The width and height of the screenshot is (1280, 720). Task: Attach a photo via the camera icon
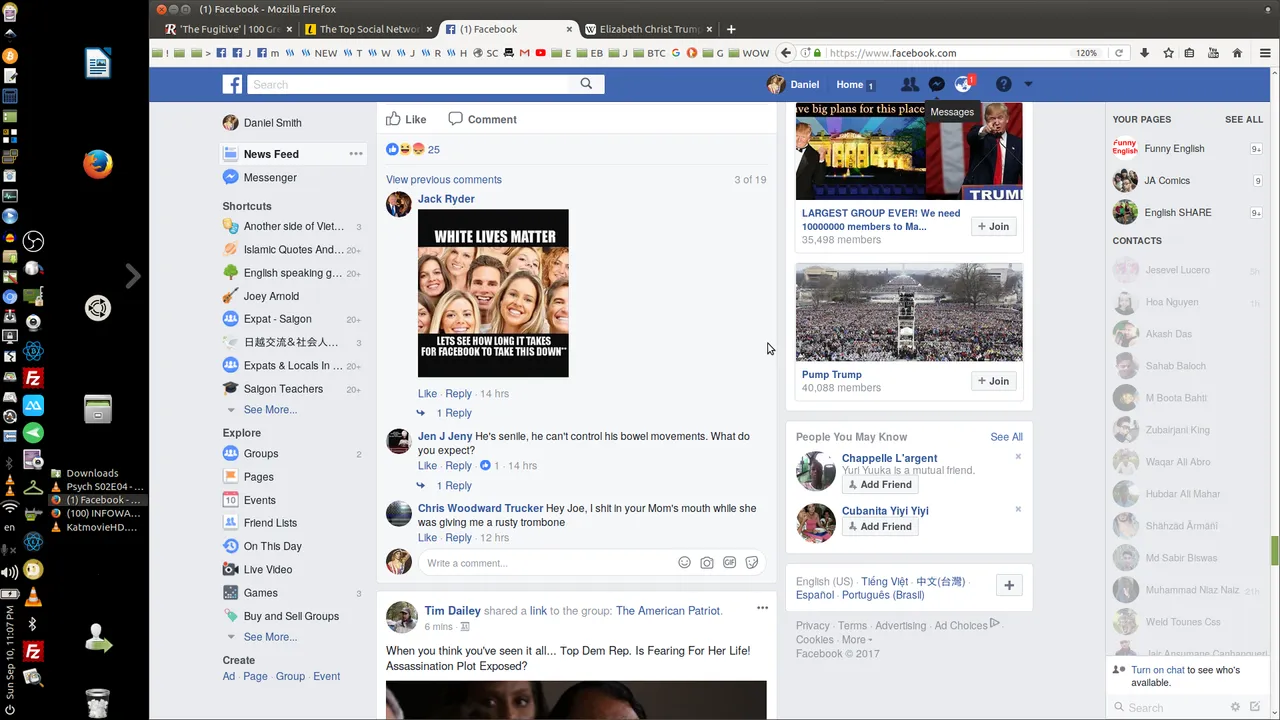click(x=707, y=563)
